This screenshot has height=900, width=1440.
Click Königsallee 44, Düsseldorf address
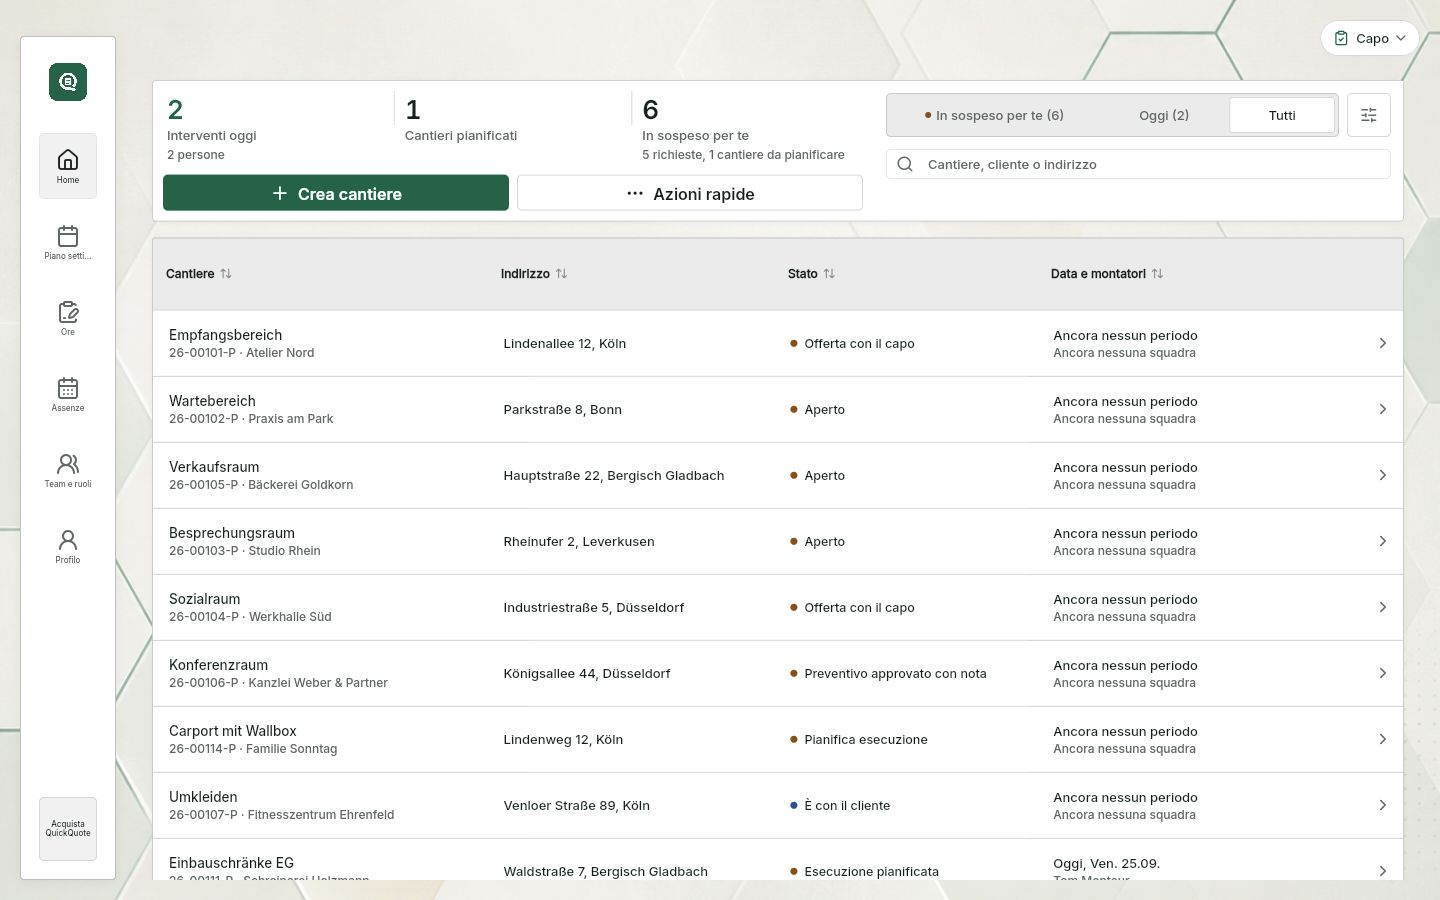coord(586,673)
